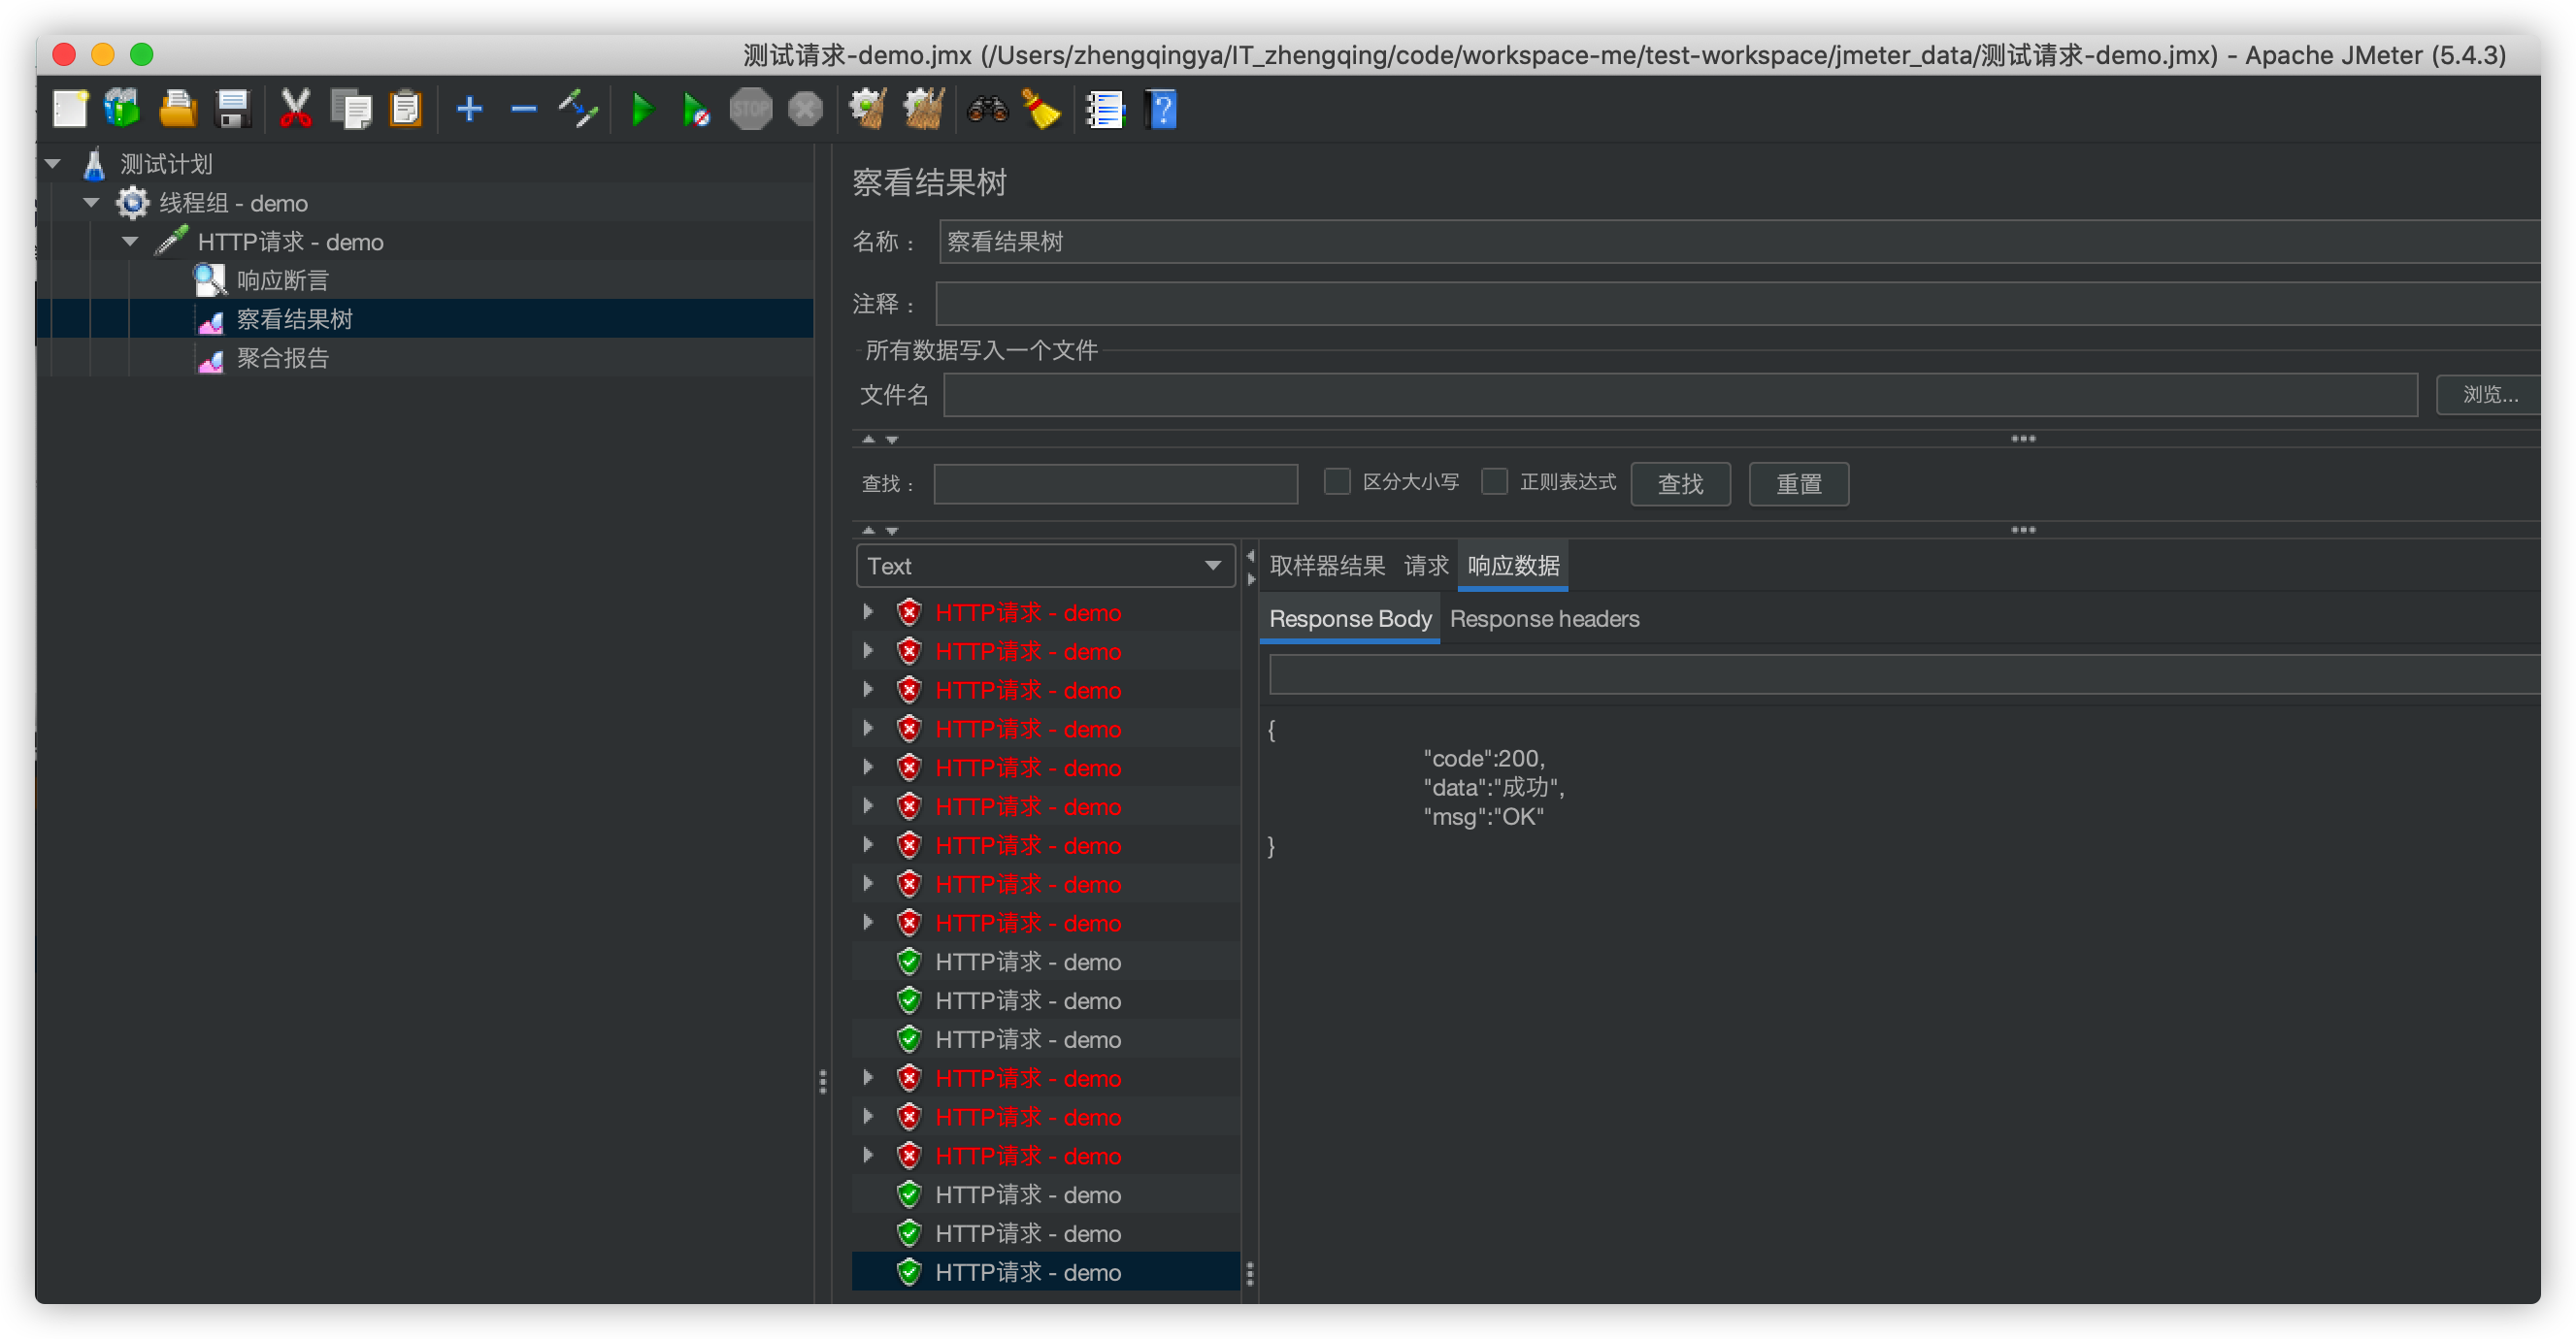Click the vertical split pane divider handle

pyautogui.click(x=823, y=1081)
